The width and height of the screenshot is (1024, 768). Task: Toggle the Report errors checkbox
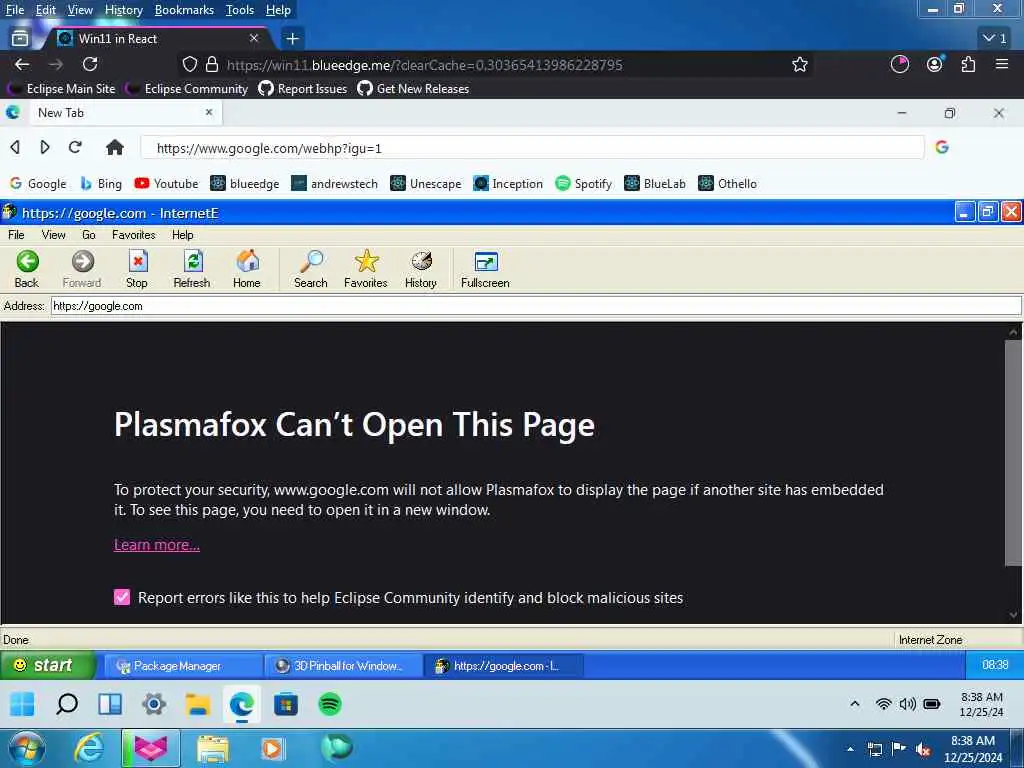121,597
